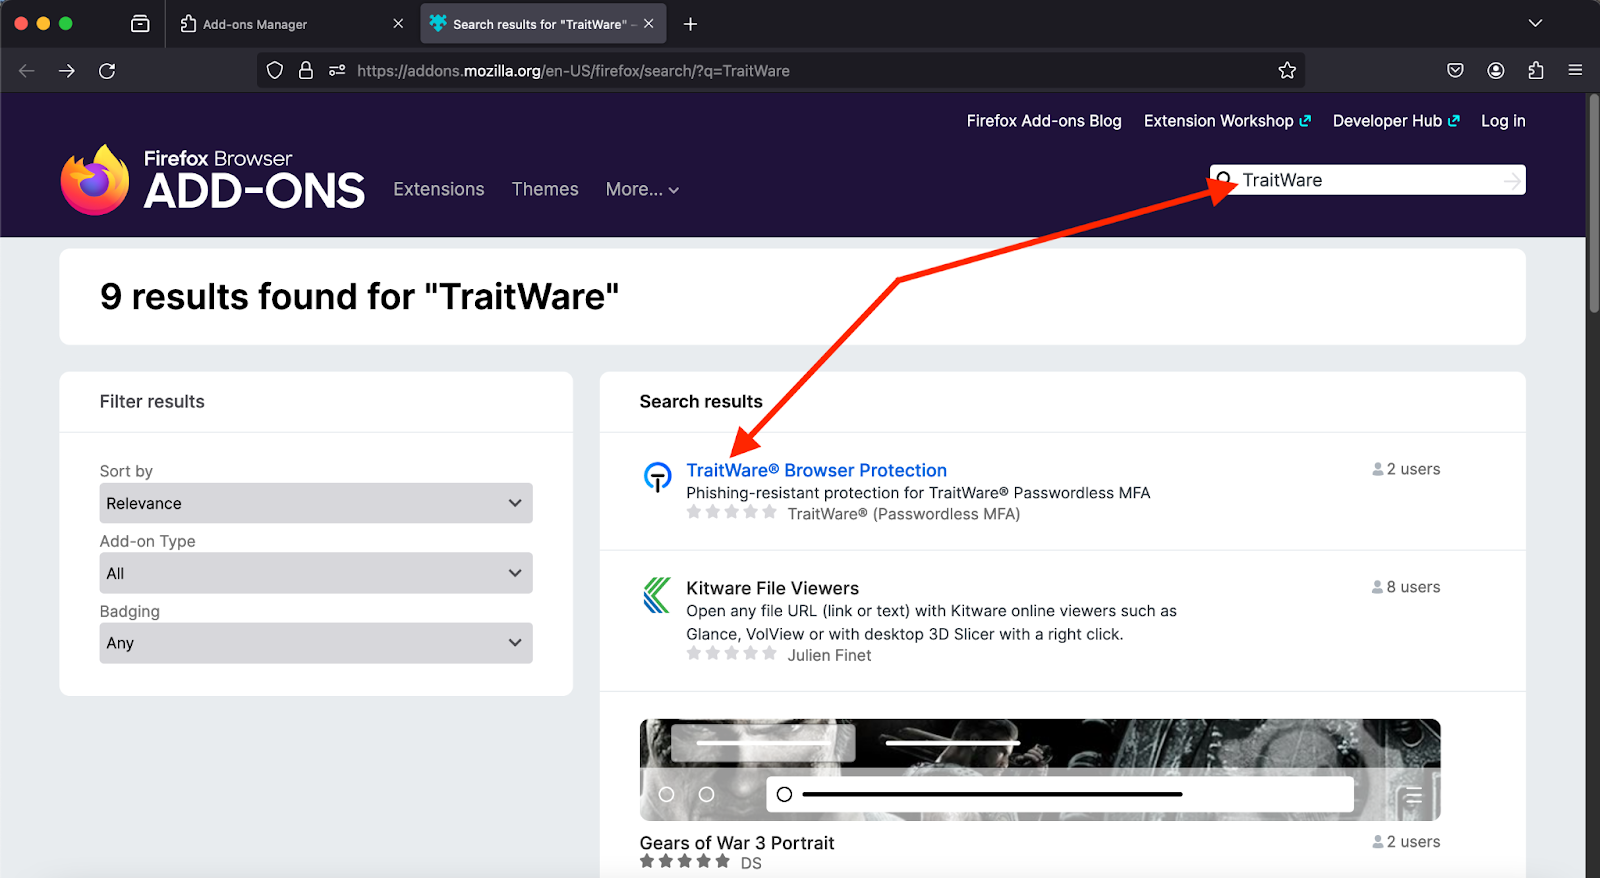Click Julien Finet author name
The height and width of the screenshot is (878, 1600).
[x=829, y=655]
